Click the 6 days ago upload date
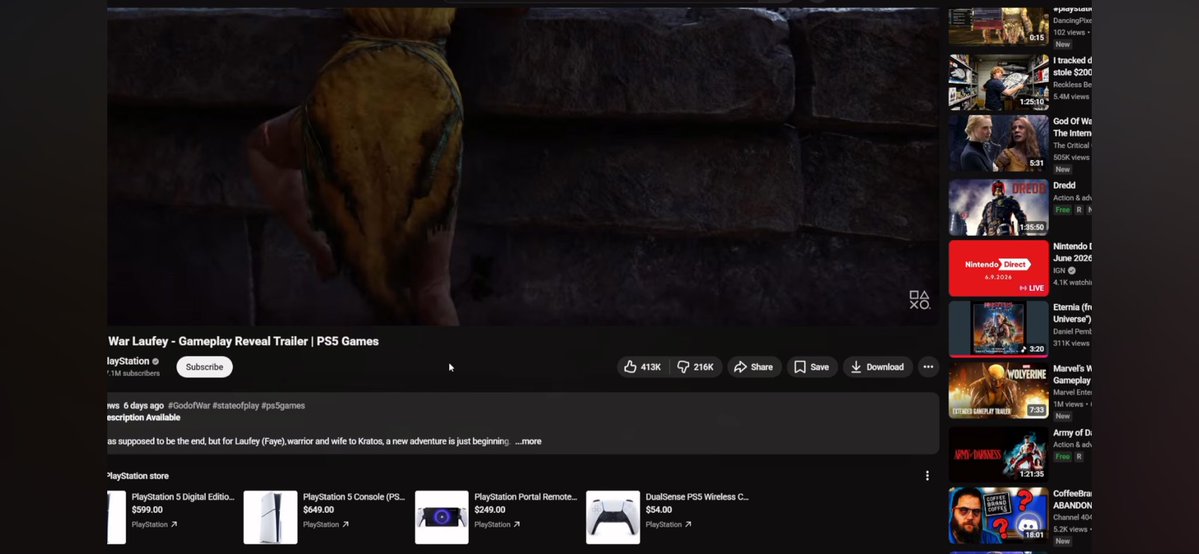 click(144, 406)
